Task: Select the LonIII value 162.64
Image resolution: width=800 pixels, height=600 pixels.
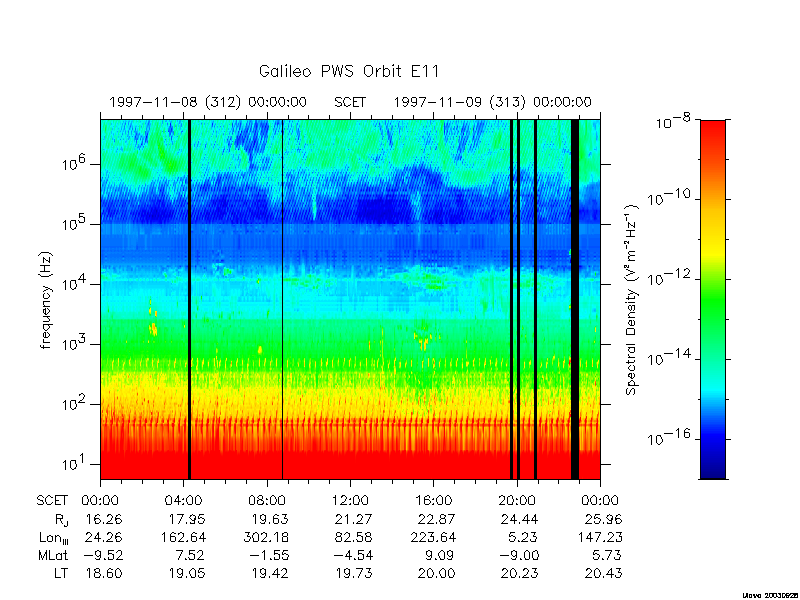Action: pos(184,537)
